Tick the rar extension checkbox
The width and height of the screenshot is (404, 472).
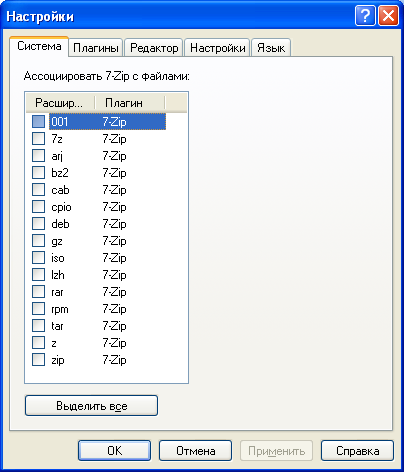coord(38,292)
